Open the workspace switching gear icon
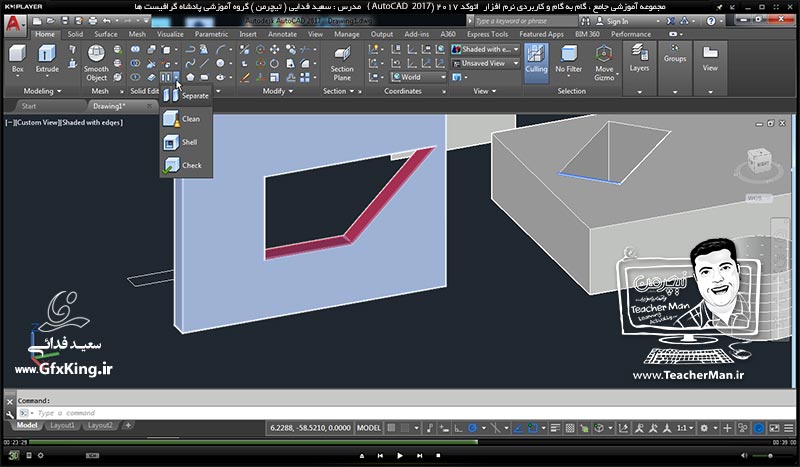The height and width of the screenshot is (467, 800). (x=704, y=428)
